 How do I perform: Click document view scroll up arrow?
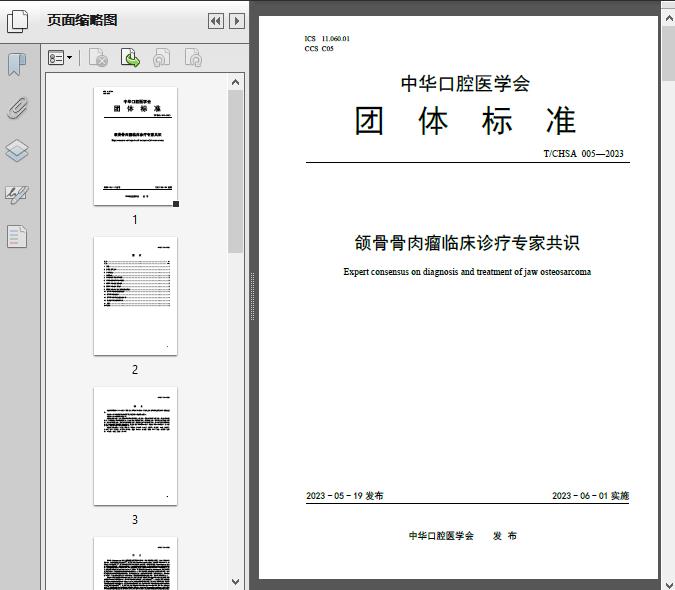coord(669,19)
